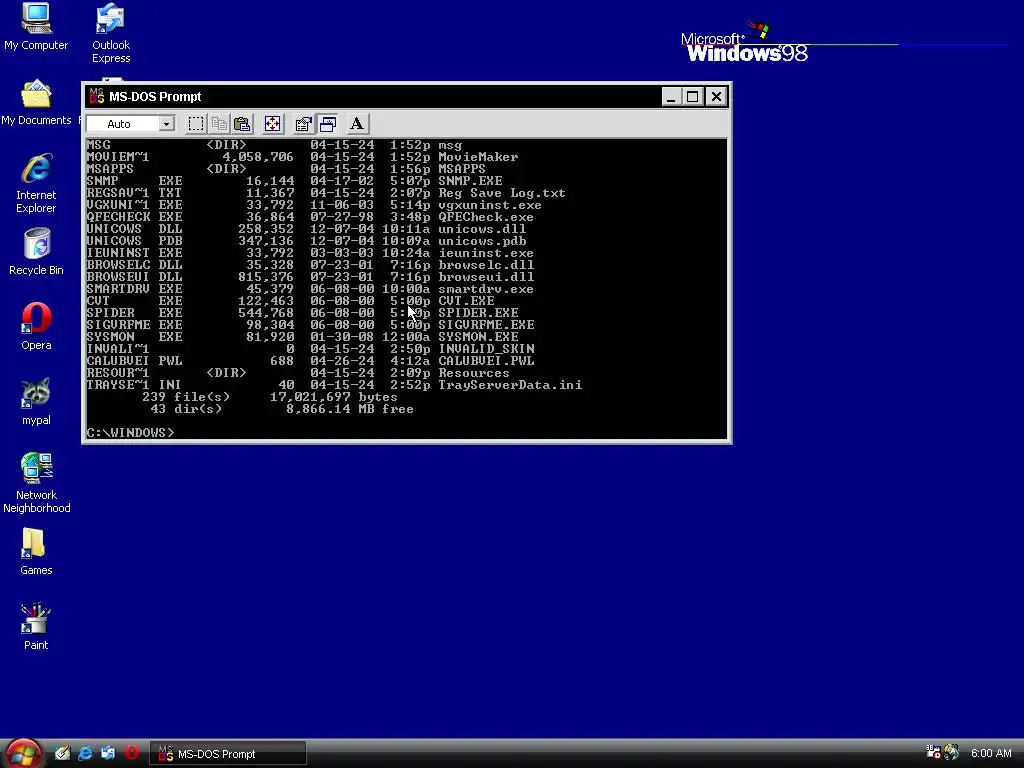The image size is (1024, 768).
Task: Launch Internet Explorer from quick launch
Action: [x=85, y=754]
